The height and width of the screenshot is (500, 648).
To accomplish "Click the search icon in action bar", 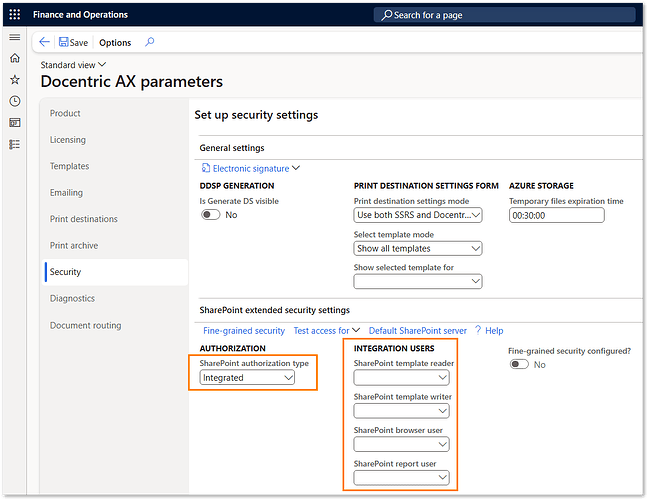I will click(x=150, y=42).
